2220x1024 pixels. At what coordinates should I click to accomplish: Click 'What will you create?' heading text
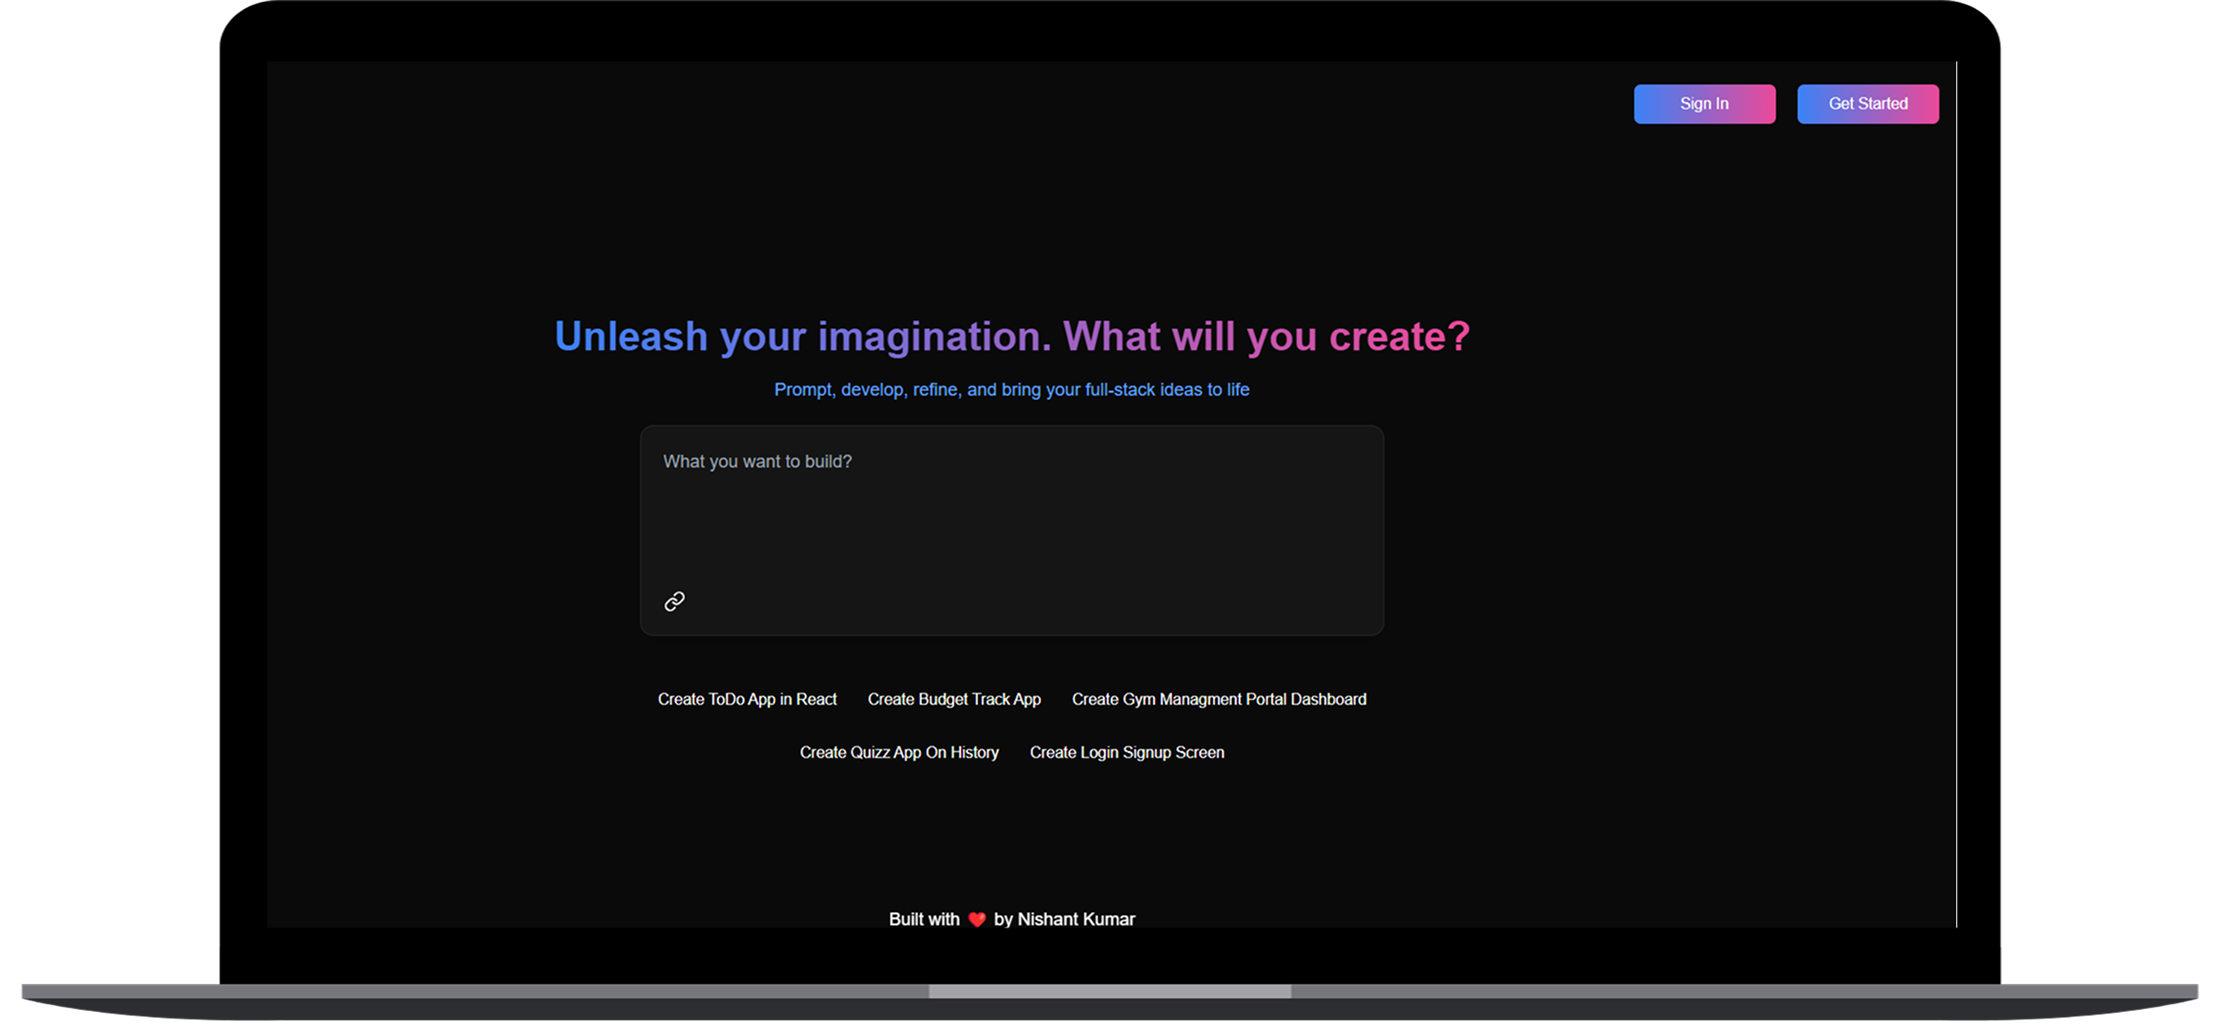tap(1265, 337)
